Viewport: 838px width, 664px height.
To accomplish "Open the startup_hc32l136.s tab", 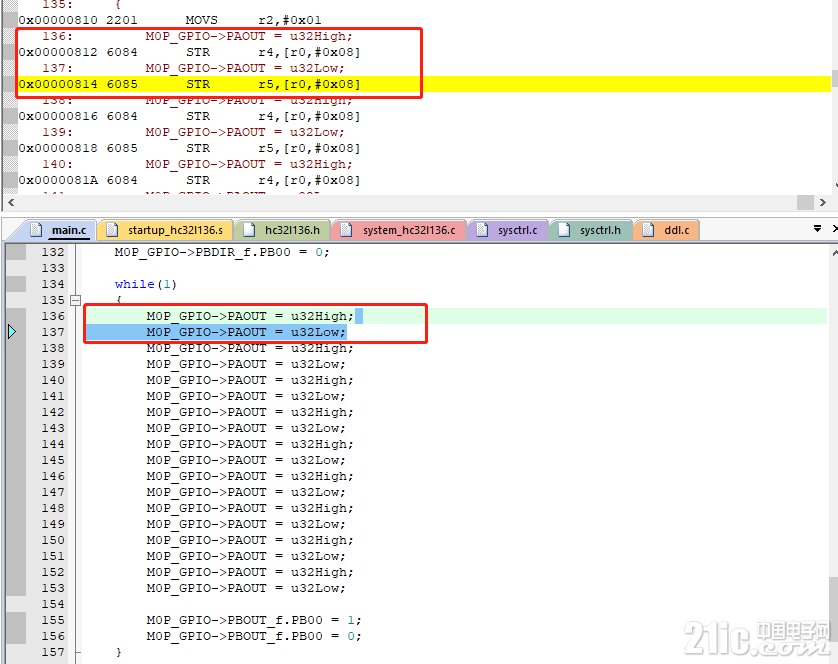I will click(165, 230).
